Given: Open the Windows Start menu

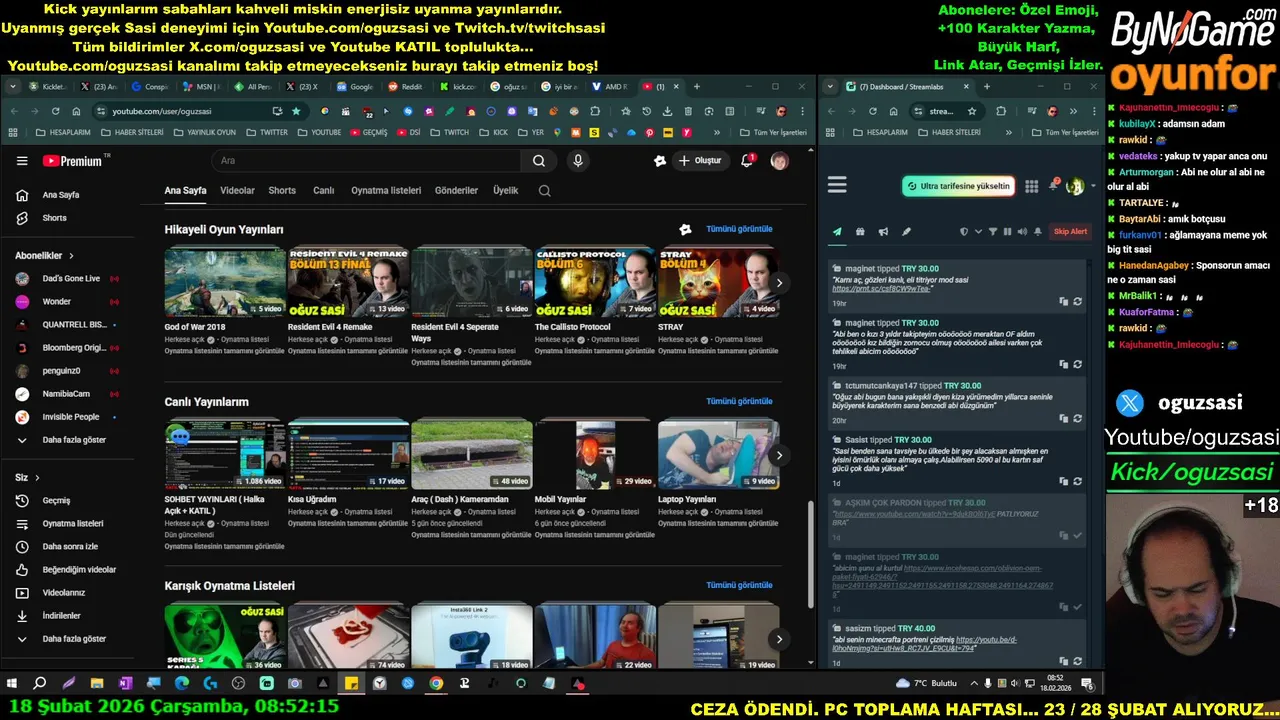Looking at the screenshot, I should (12, 684).
